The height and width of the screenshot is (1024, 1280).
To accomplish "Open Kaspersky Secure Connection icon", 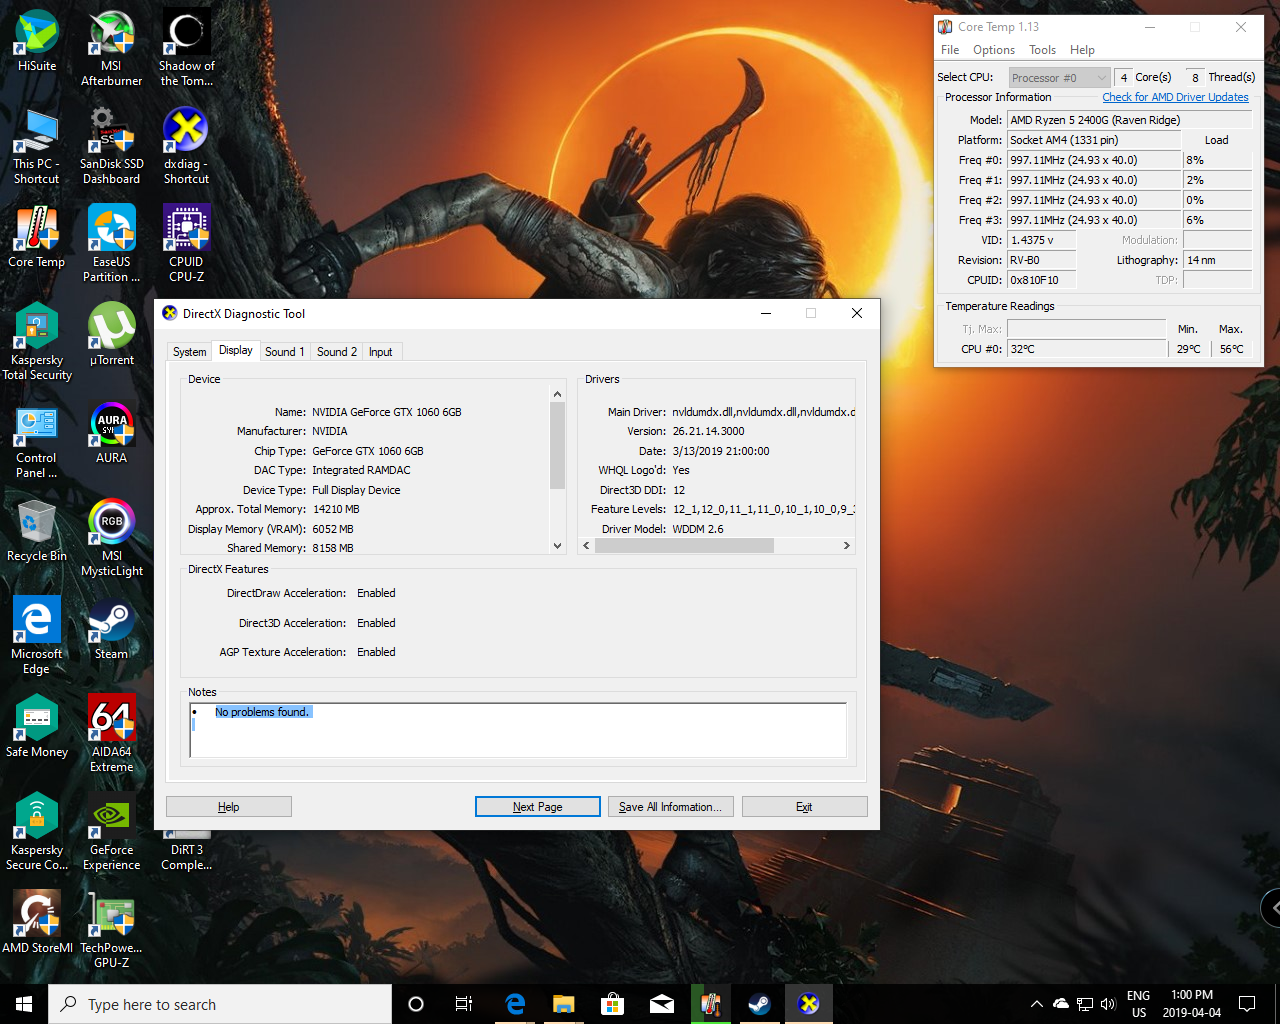I will (x=37, y=832).
